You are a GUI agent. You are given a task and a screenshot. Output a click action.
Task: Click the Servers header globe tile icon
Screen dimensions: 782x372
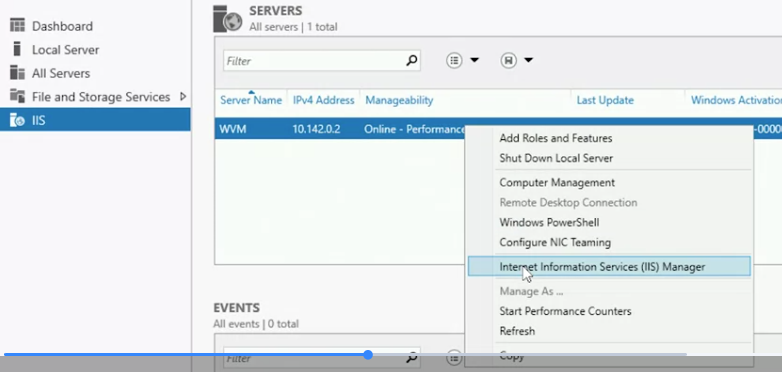227,19
